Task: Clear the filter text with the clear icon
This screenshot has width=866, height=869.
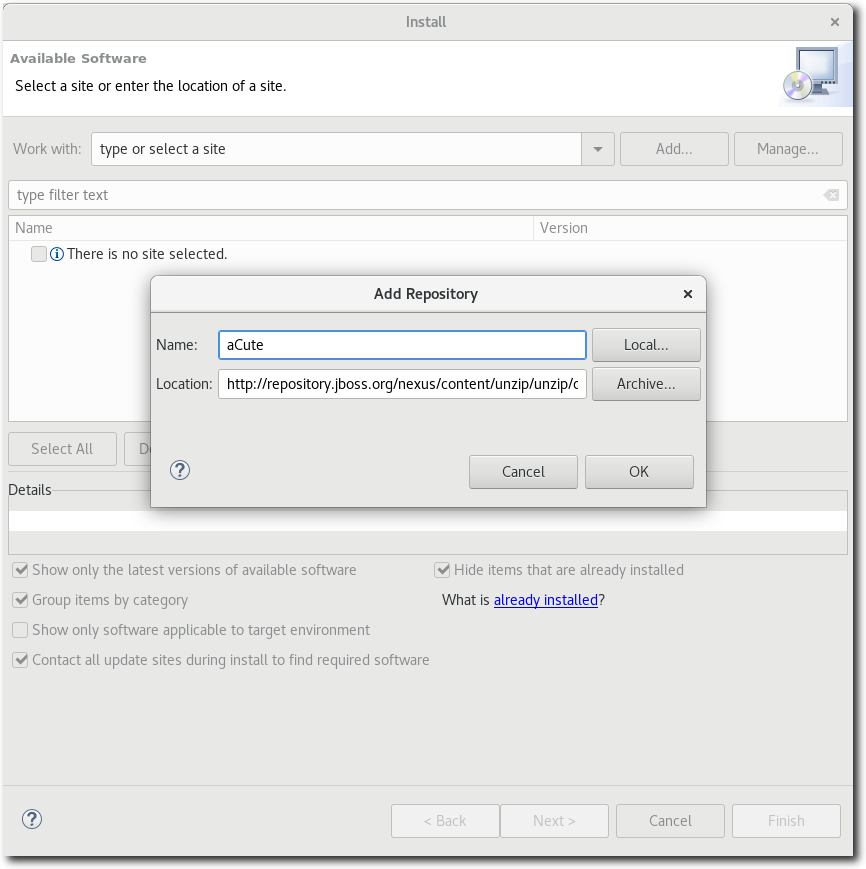Action: pos(831,195)
